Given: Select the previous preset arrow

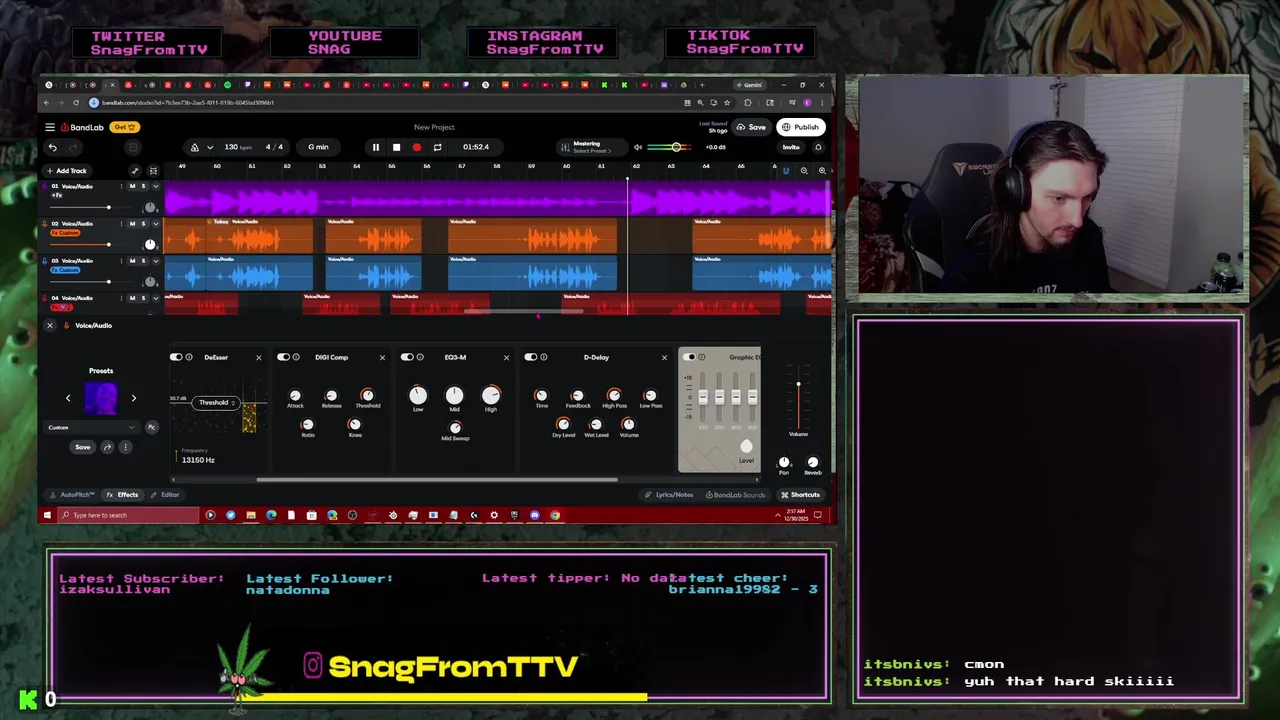Looking at the screenshot, I should tap(68, 398).
